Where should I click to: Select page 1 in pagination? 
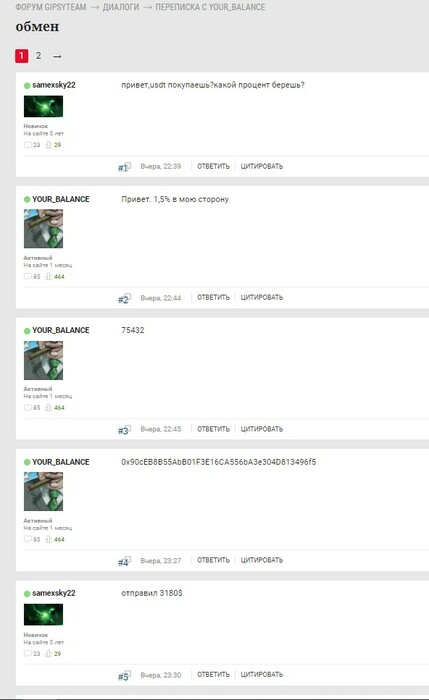pos(21,56)
